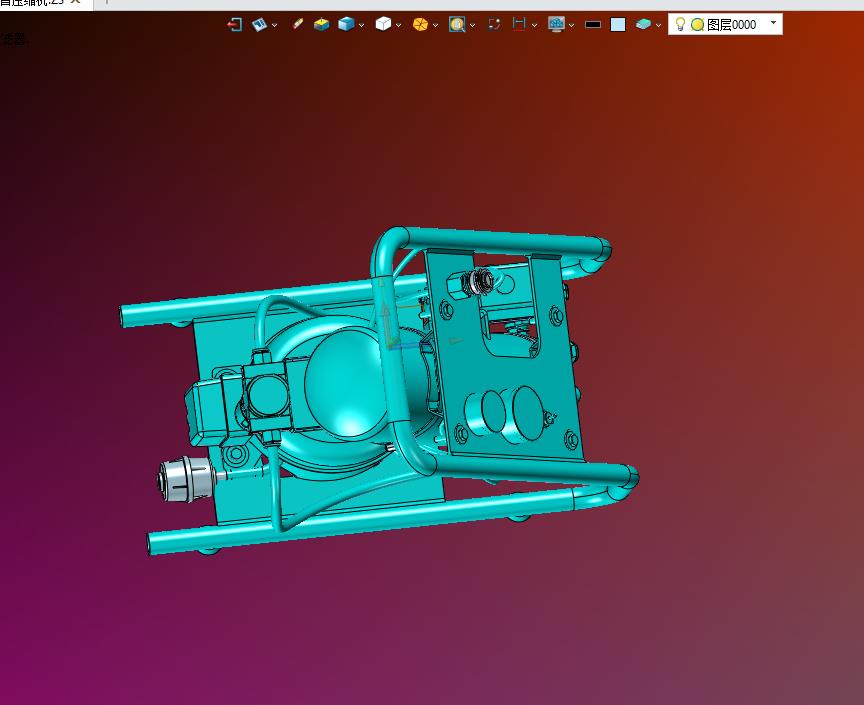Viewport: 864px width, 705px height.
Task: Activate the magnifier zoom tool
Action: click(x=456, y=24)
